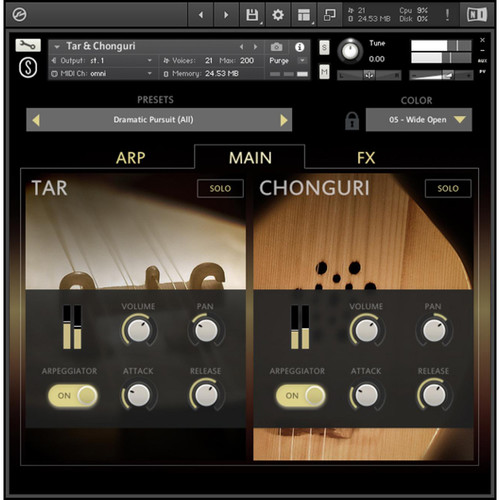Screen dimensions: 500x500
Task: Click the padlock color lock icon
Action: click(352, 121)
